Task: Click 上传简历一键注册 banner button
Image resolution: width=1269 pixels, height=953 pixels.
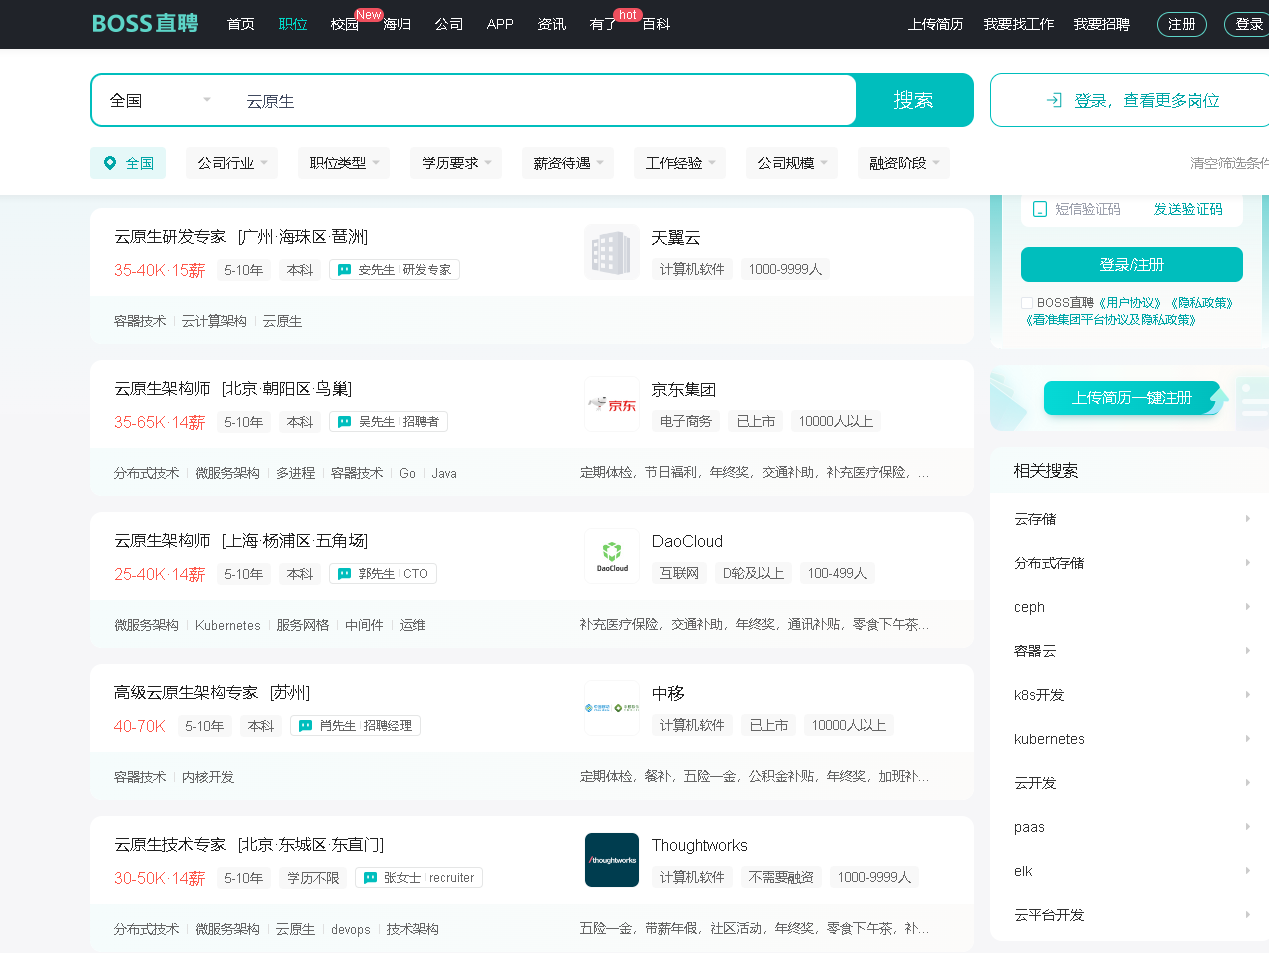Action: coord(1132,398)
